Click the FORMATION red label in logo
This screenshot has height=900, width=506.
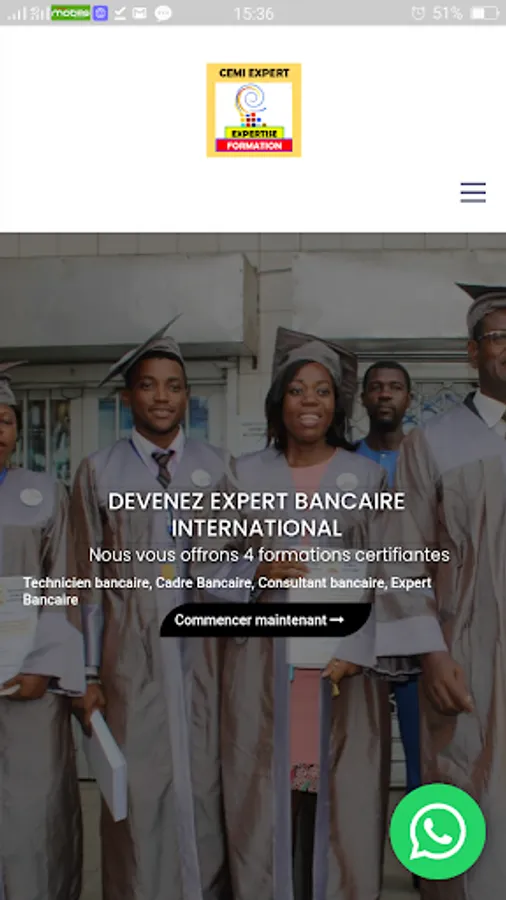pos(254,146)
